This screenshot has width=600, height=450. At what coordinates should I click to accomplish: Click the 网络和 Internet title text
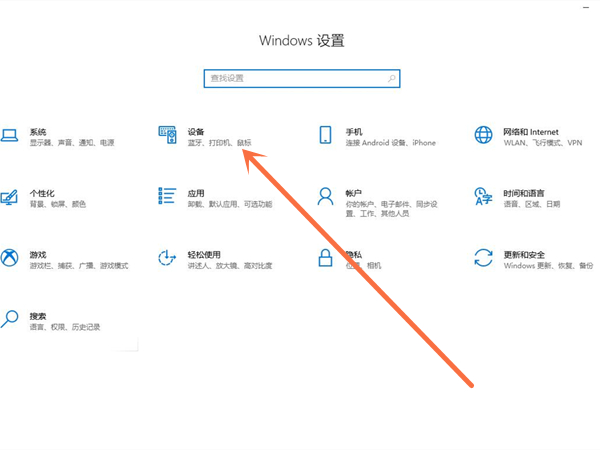pyautogui.click(x=531, y=132)
